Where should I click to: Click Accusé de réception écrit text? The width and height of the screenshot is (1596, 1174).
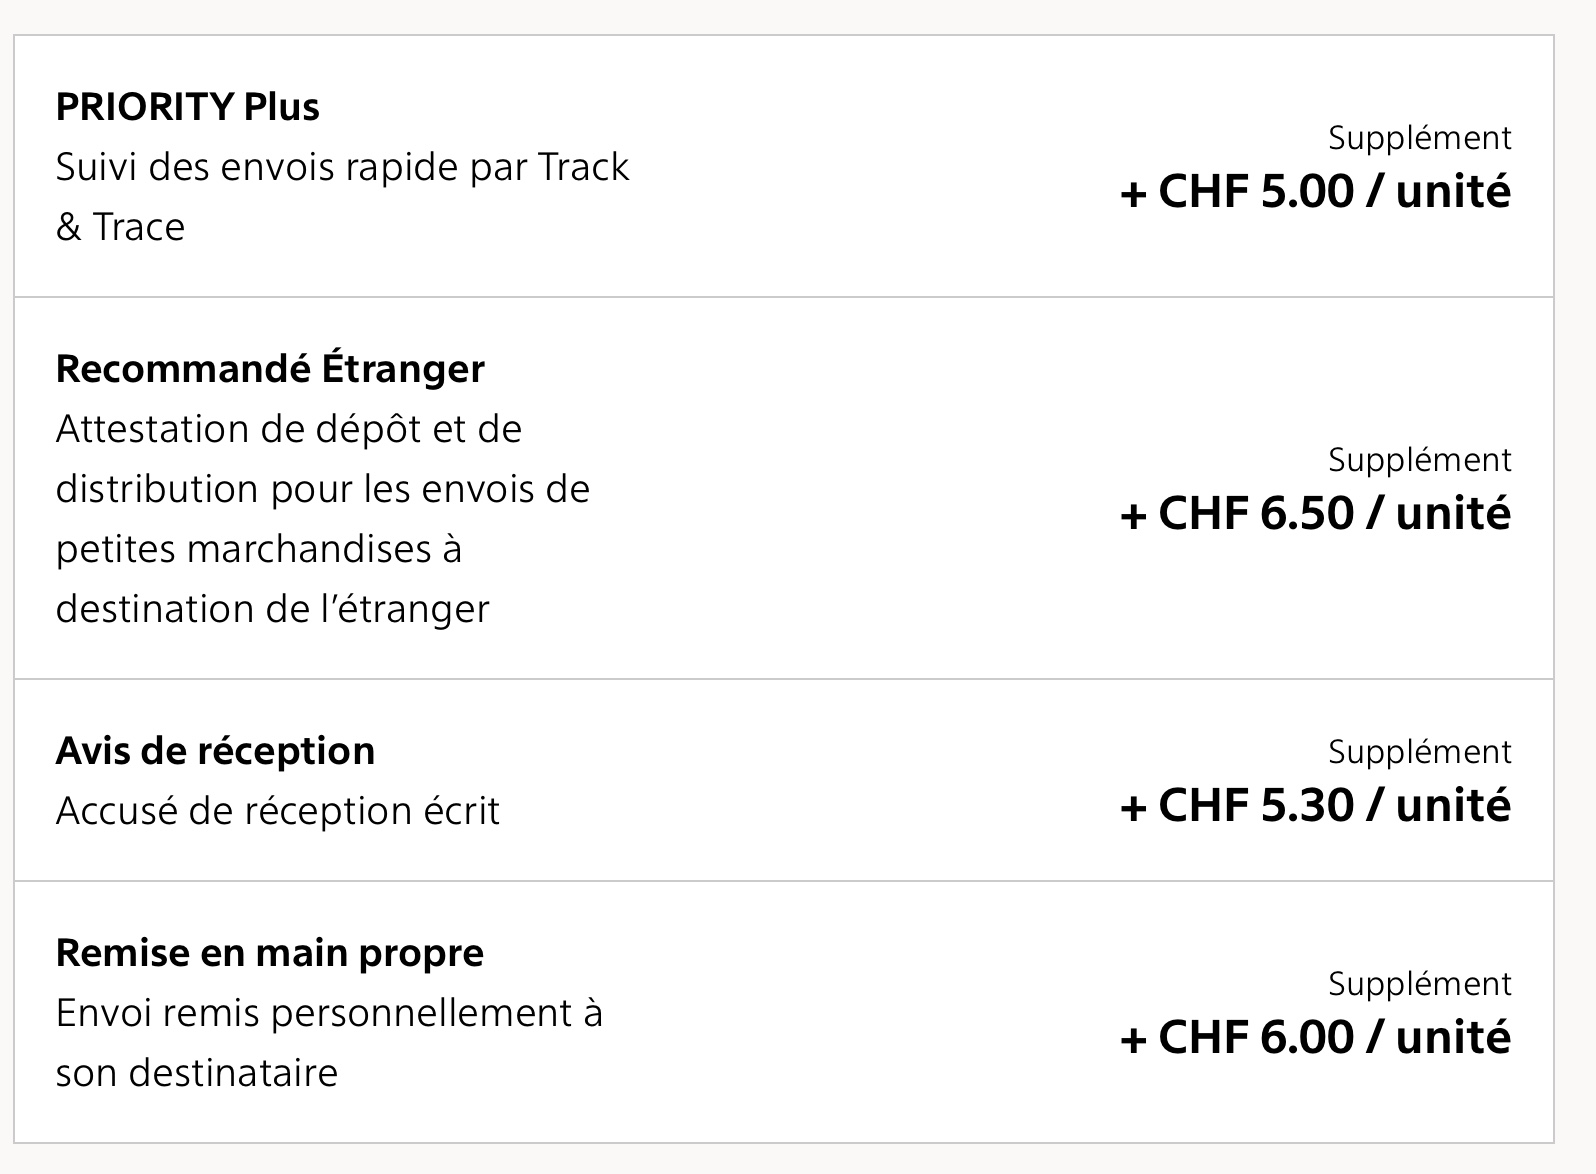(278, 811)
